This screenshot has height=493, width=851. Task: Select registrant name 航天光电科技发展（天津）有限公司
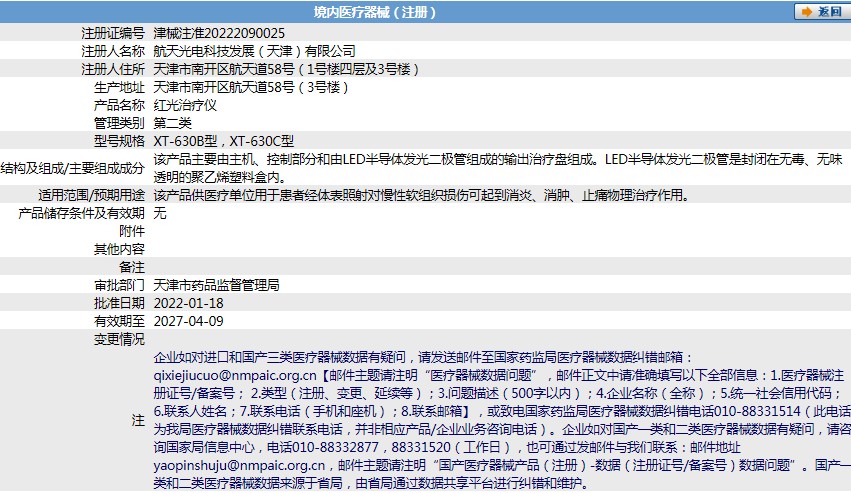pos(255,51)
